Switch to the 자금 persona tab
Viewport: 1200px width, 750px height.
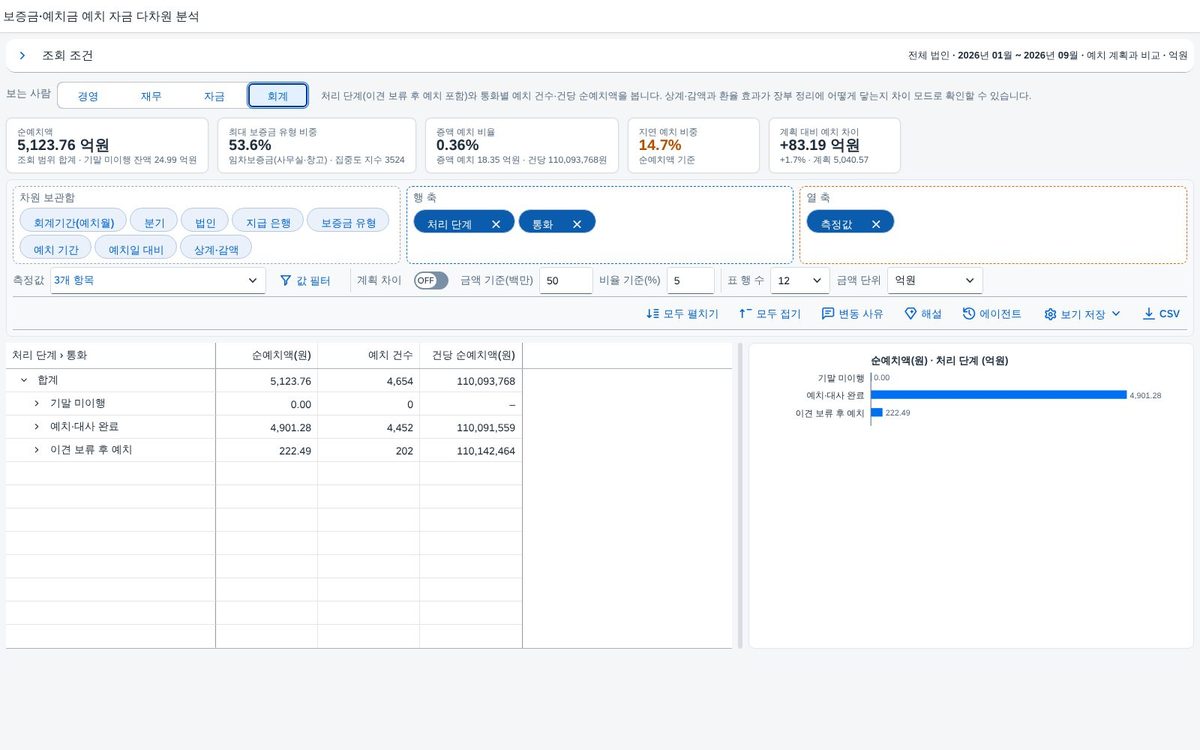[x=214, y=96]
